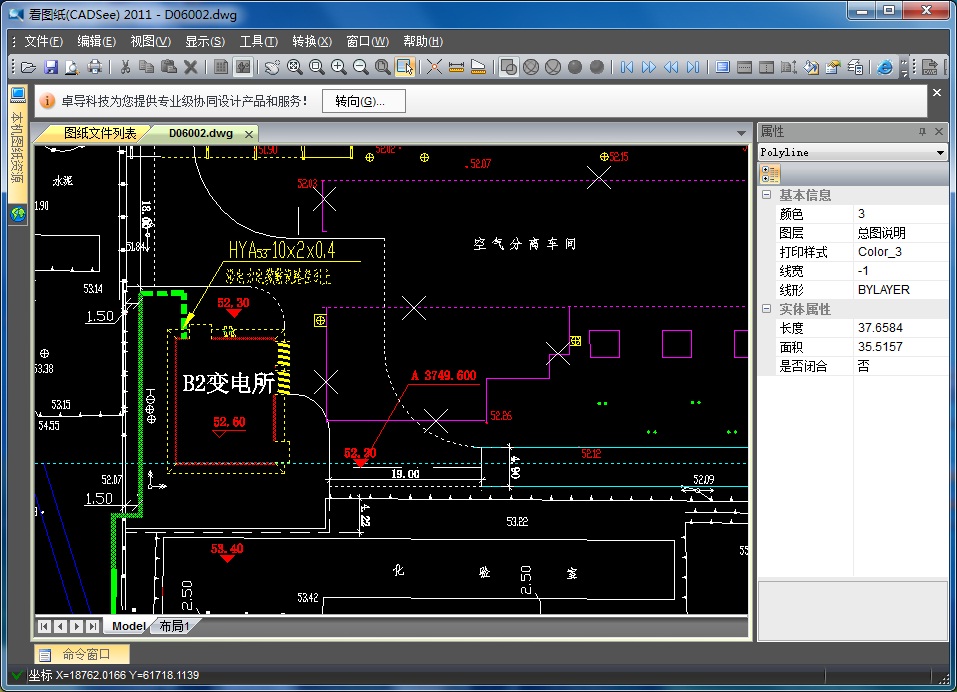Screen dimensions: 957x692
Task: Toggle the grid display toolbar button
Action: pos(221,67)
